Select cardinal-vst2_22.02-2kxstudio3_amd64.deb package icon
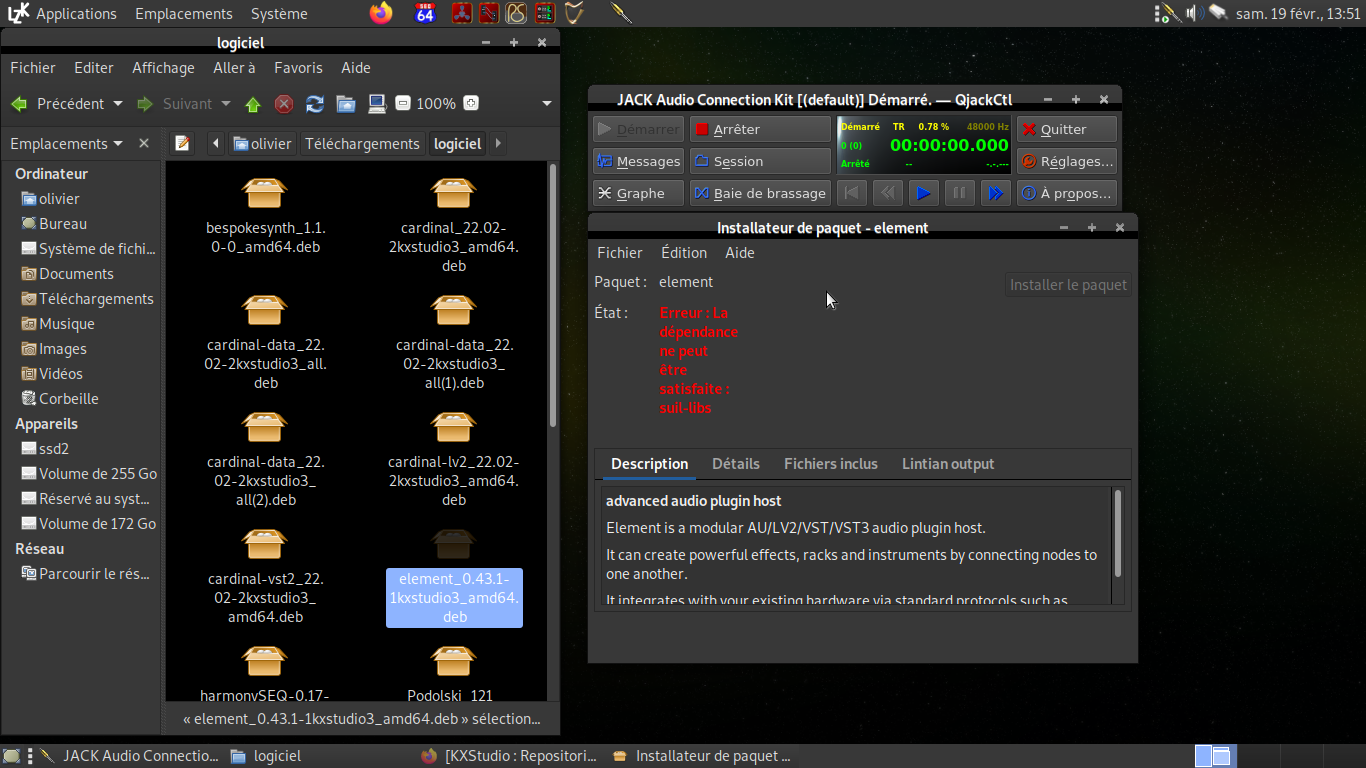Image resolution: width=1366 pixels, height=768 pixels. pyautogui.click(x=265, y=545)
